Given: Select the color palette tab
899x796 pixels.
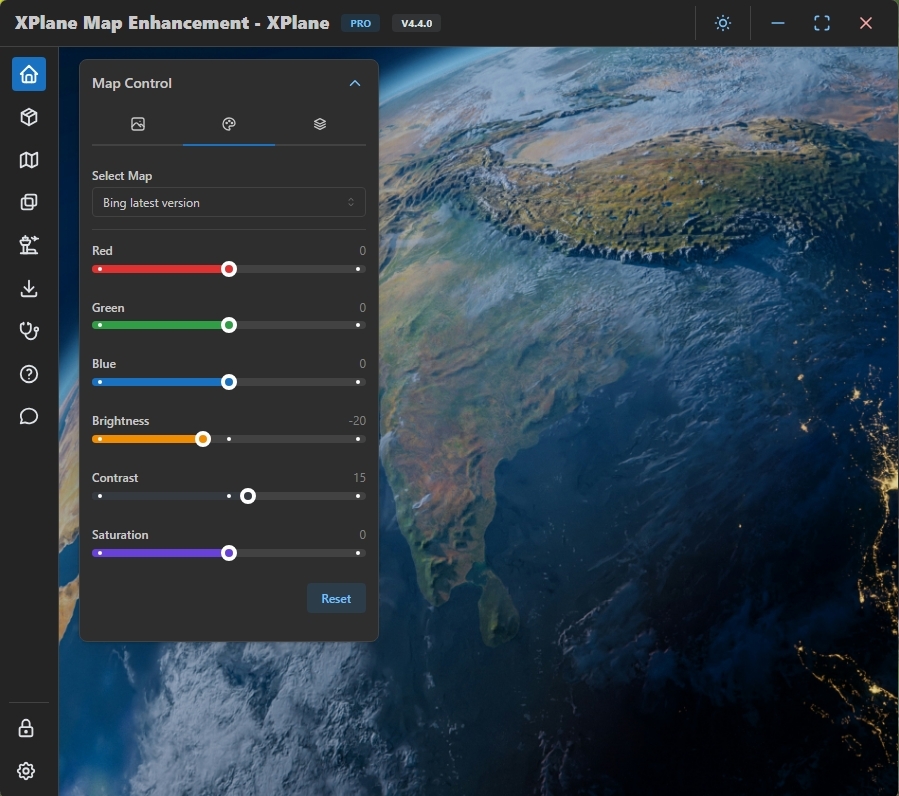Looking at the screenshot, I should point(228,124).
